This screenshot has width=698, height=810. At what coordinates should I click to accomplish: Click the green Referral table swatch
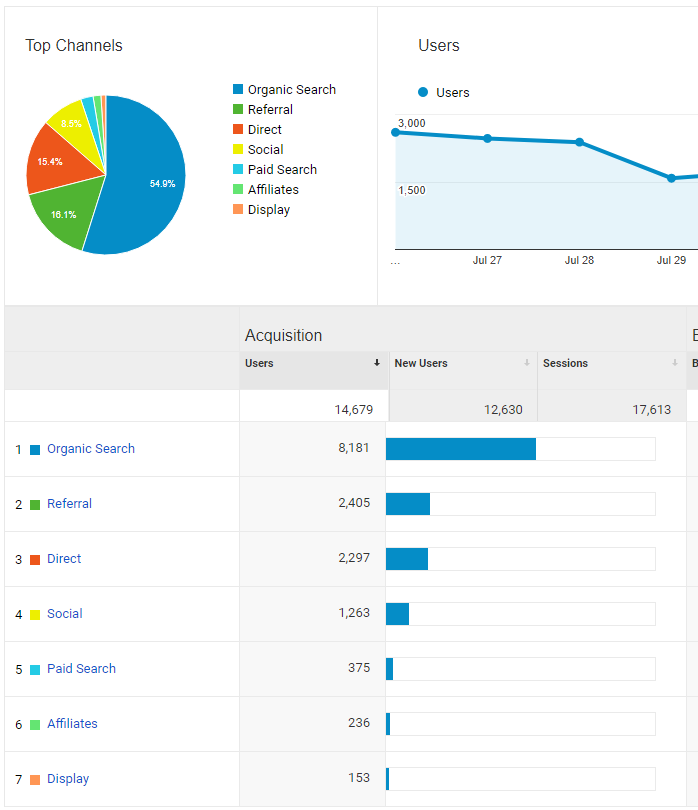click(35, 505)
